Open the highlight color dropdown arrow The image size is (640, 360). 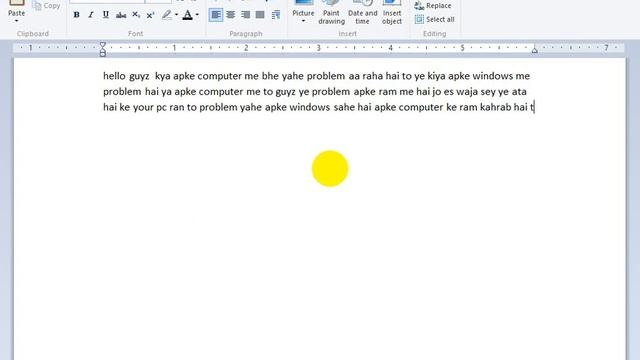coord(176,15)
